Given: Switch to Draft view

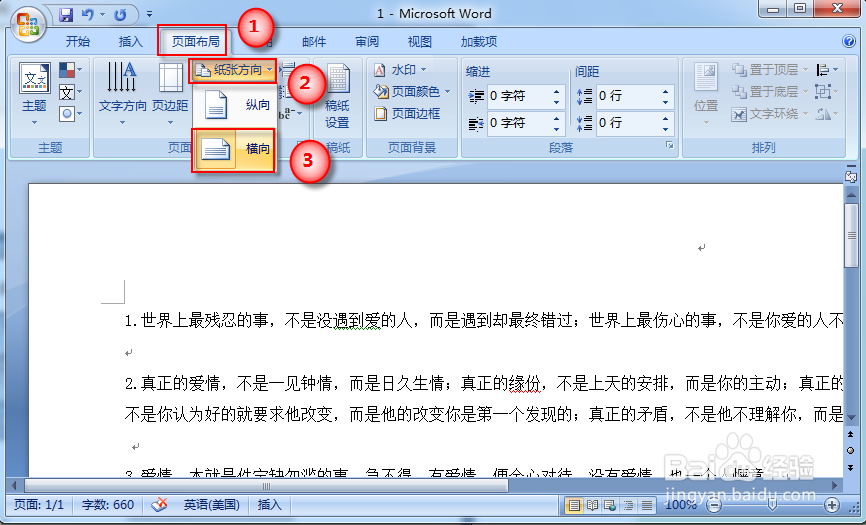Looking at the screenshot, I should (646, 505).
